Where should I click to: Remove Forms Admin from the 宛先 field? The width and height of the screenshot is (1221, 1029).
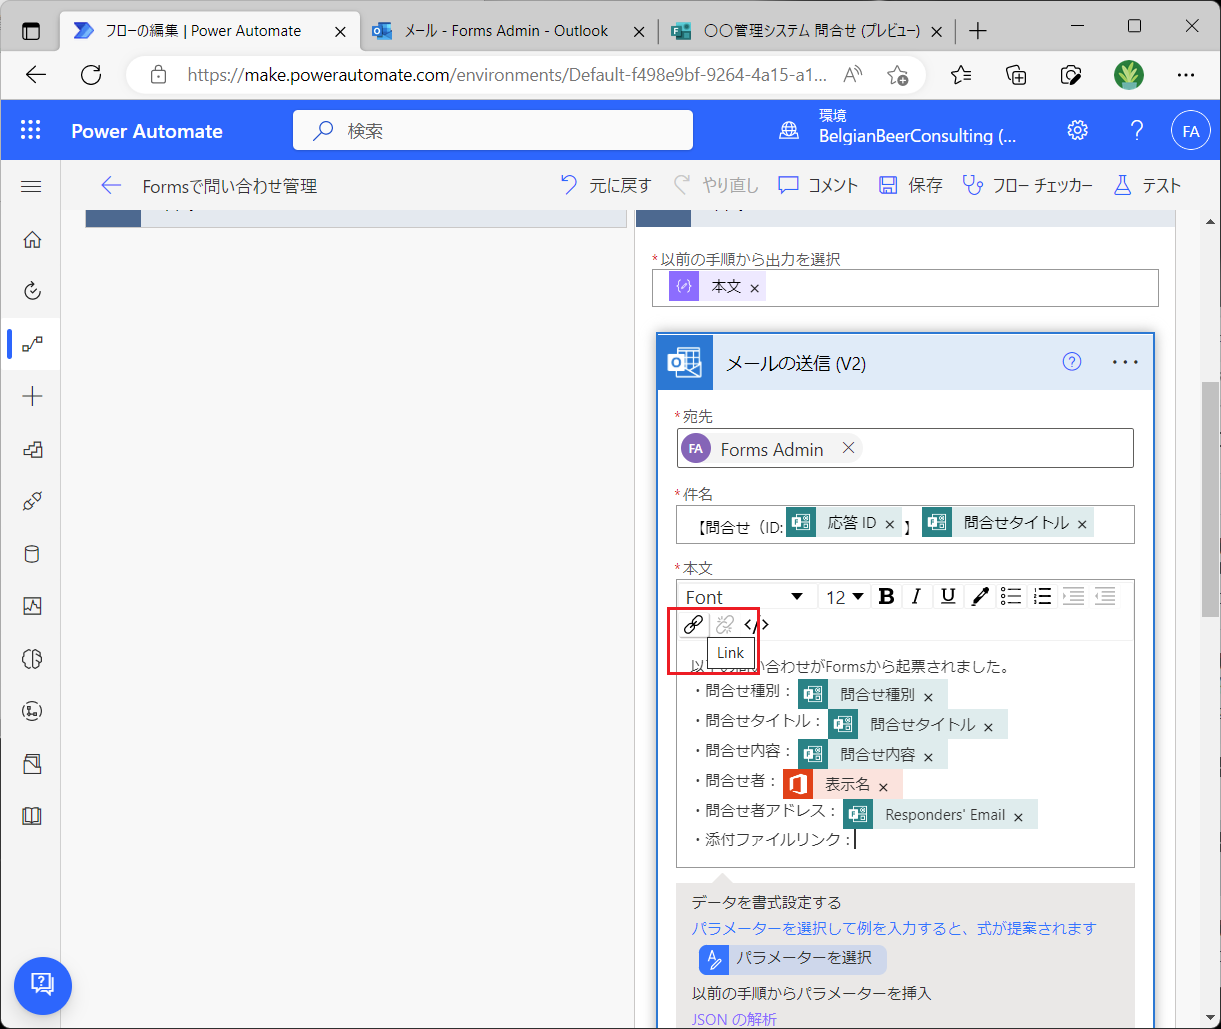point(848,447)
